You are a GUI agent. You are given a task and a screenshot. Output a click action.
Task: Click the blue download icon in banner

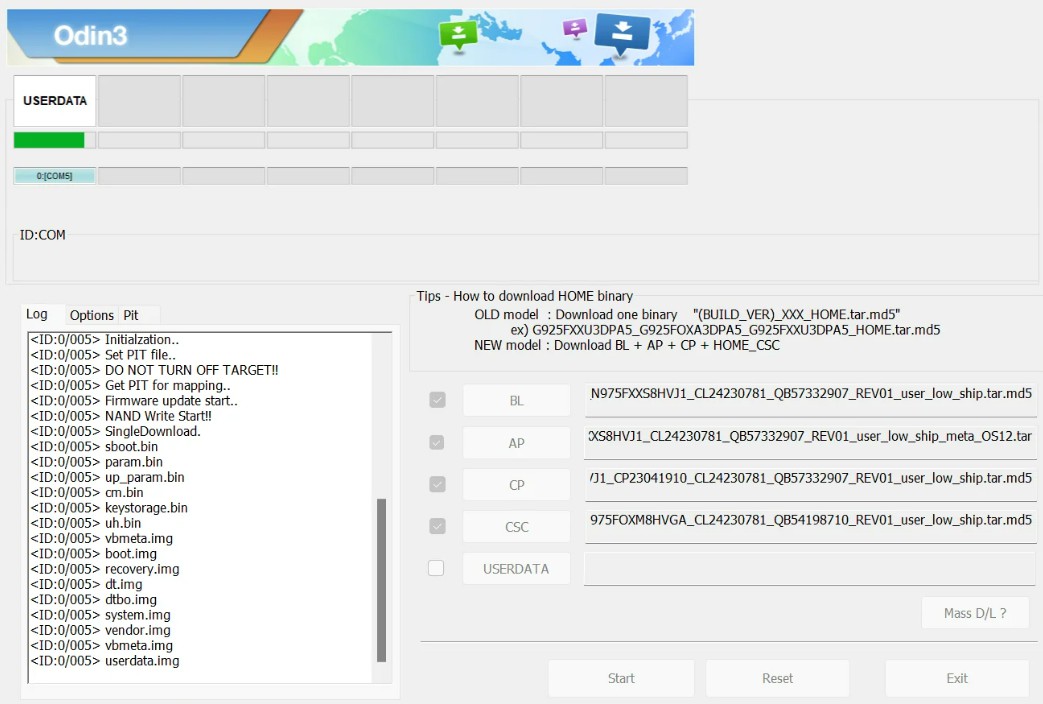click(622, 34)
